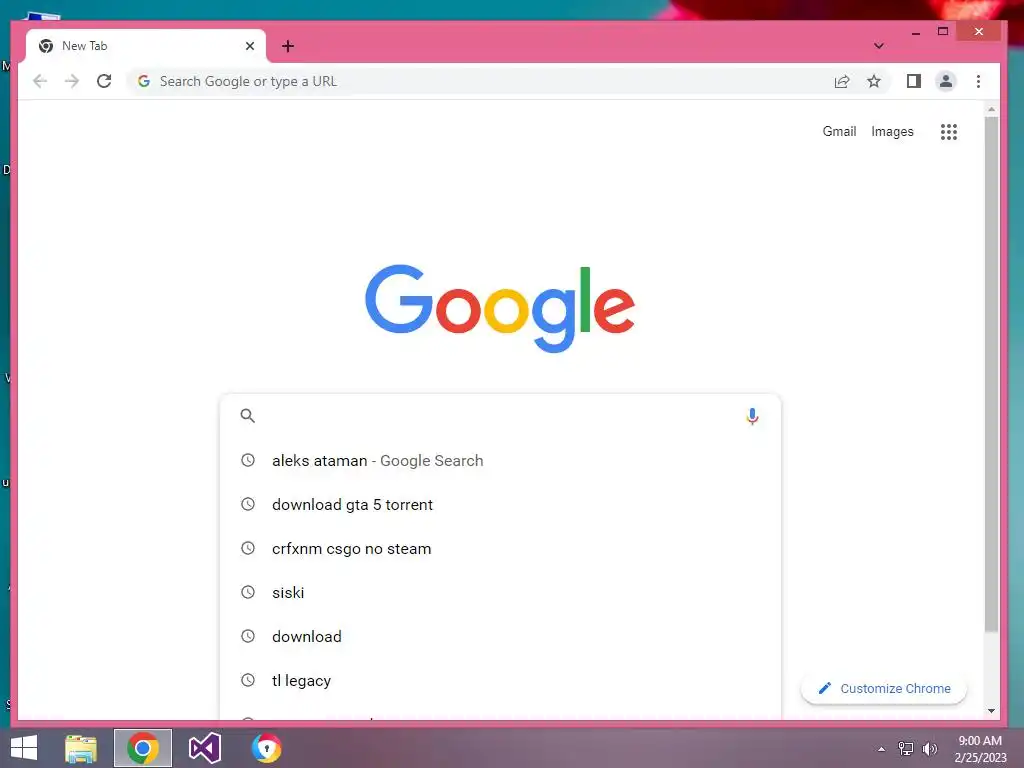Click the magnifier icon in the search box
Viewport: 1024px width, 768px height.
248,416
